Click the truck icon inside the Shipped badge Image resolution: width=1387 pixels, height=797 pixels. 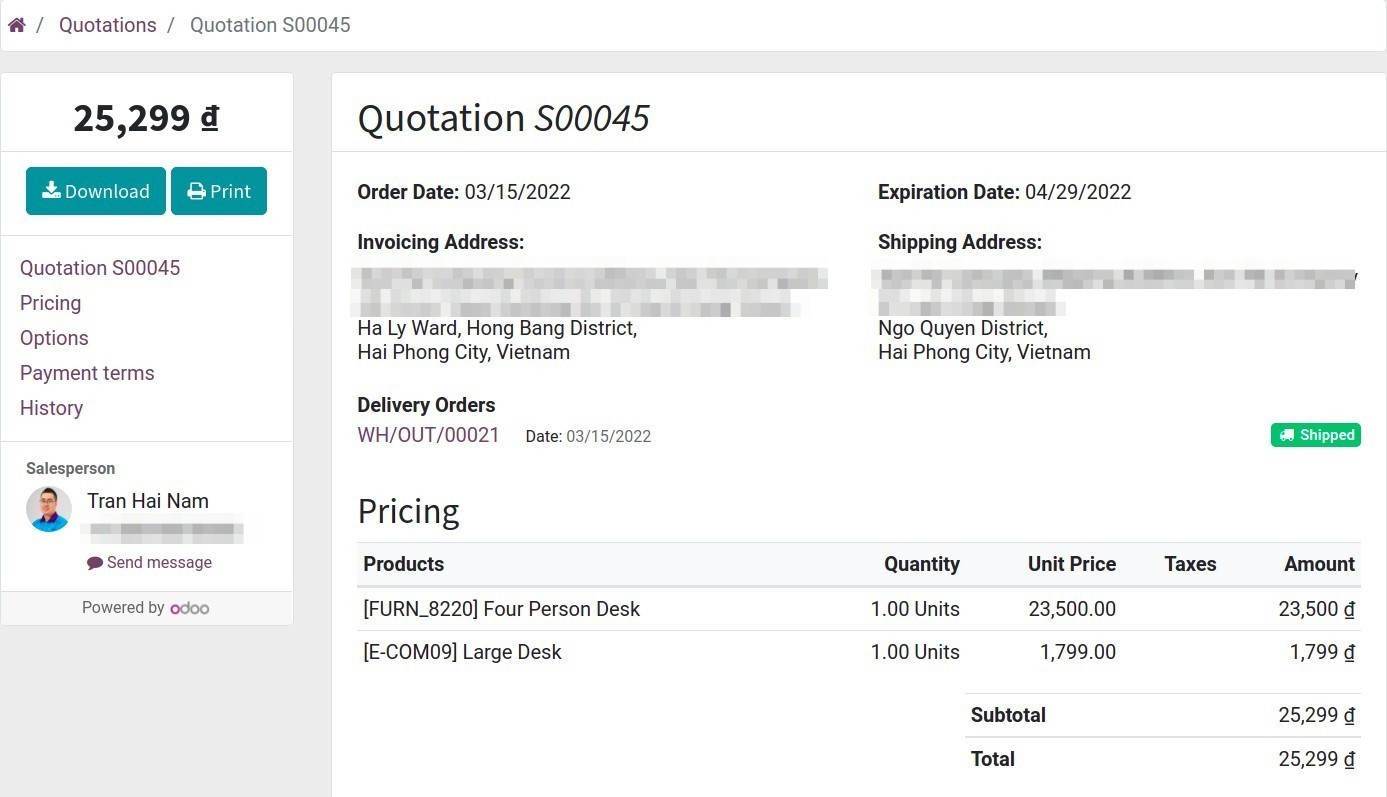pyautogui.click(x=1287, y=434)
